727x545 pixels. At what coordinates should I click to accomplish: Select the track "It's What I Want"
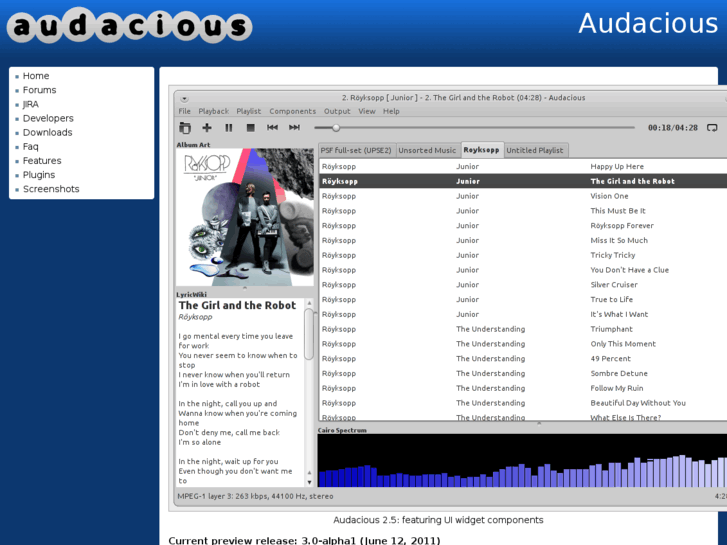click(x=523, y=314)
